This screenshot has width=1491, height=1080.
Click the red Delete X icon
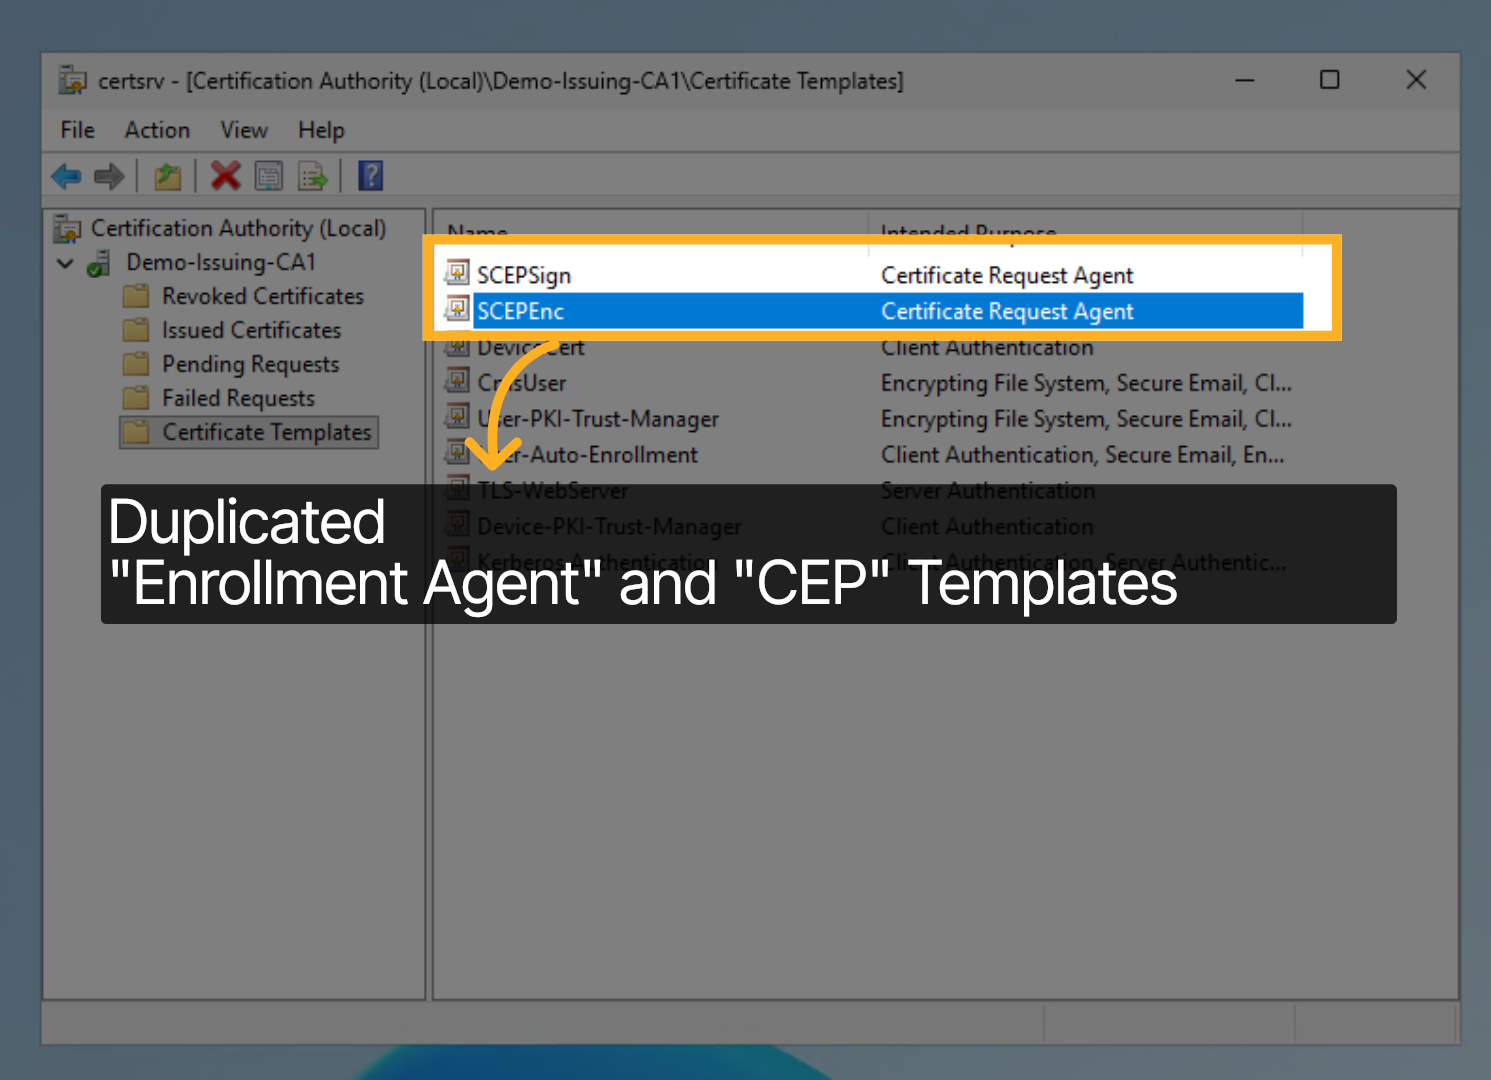(226, 176)
